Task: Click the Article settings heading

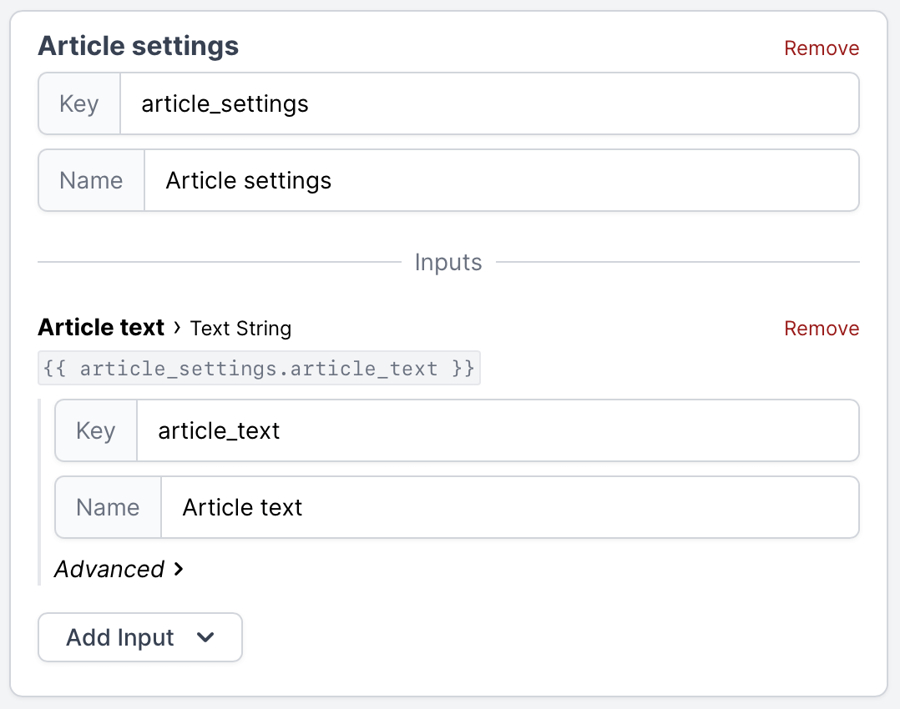Action: pyautogui.click(x=138, y=45)
